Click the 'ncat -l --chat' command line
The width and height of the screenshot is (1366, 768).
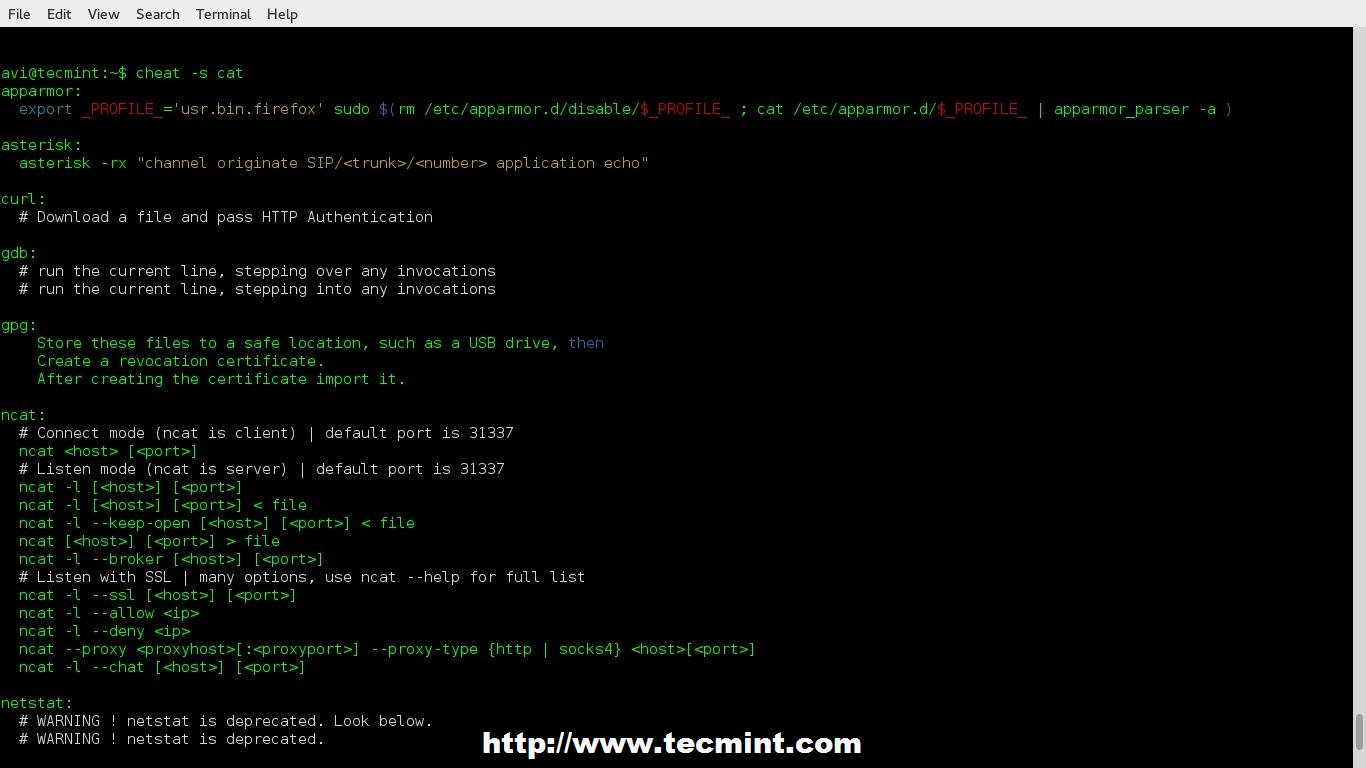click(162, 667)
